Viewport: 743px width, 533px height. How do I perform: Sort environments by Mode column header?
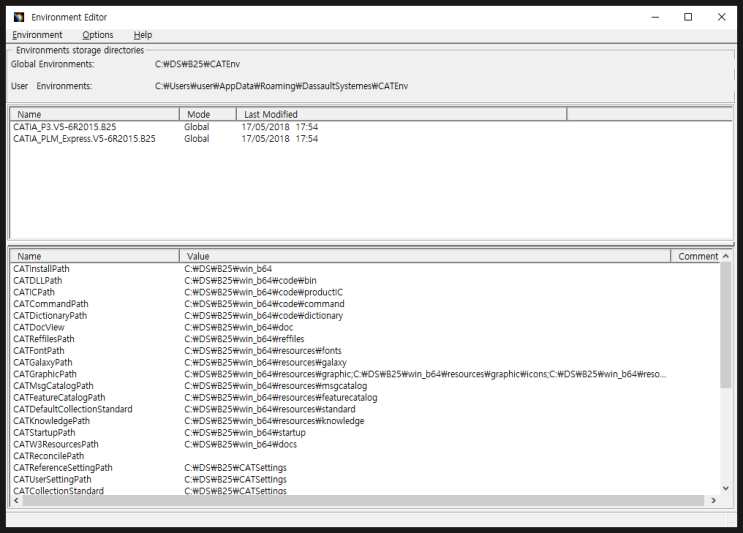point(208,114)
